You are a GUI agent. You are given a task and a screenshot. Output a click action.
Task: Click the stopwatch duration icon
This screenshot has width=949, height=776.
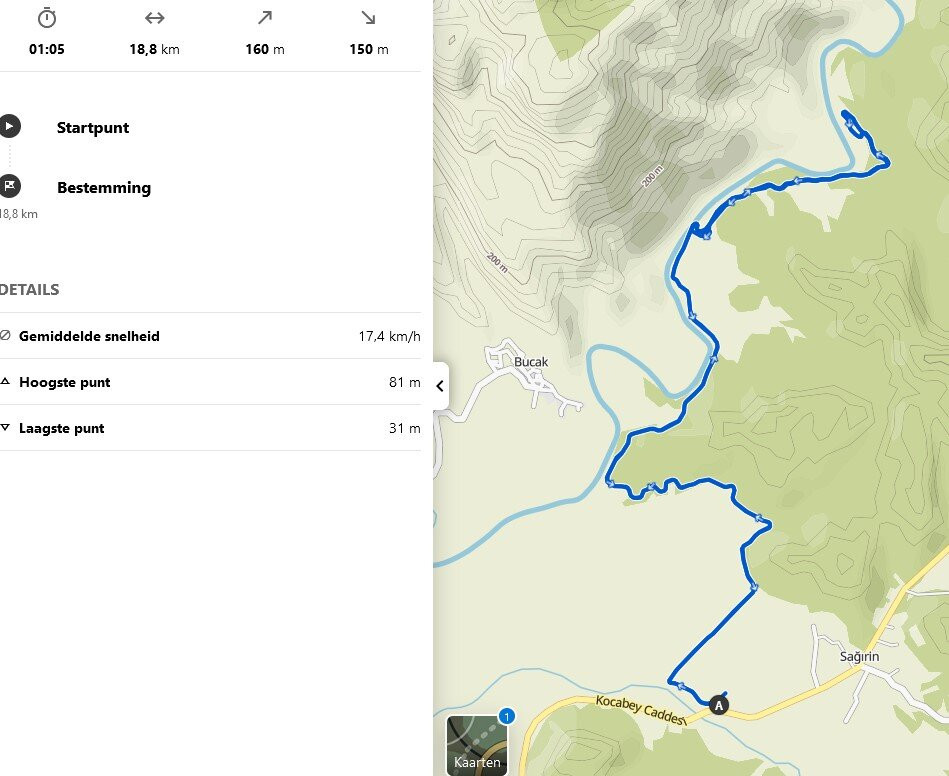(47, 18)
